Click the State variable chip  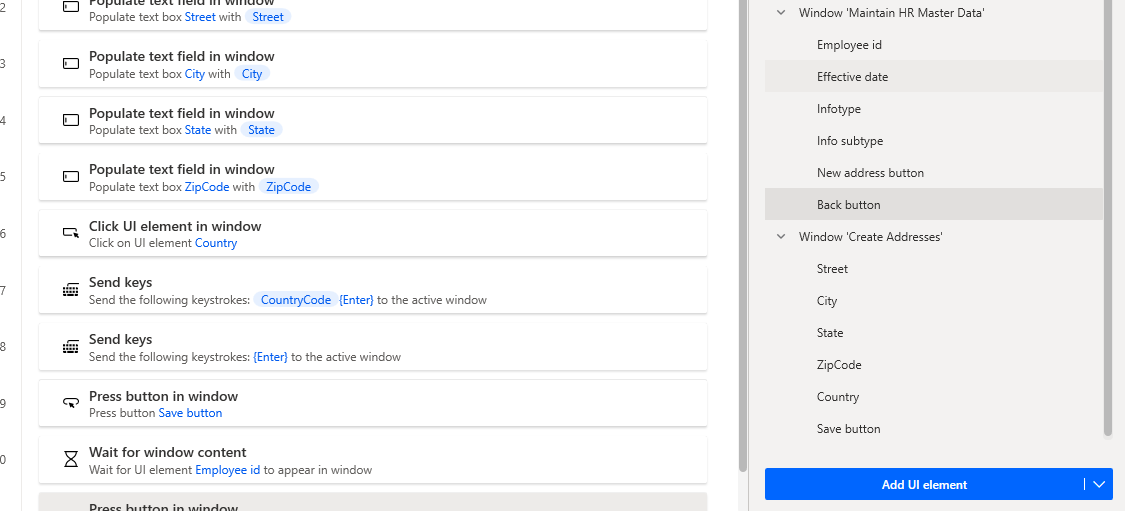click(261, 130)
